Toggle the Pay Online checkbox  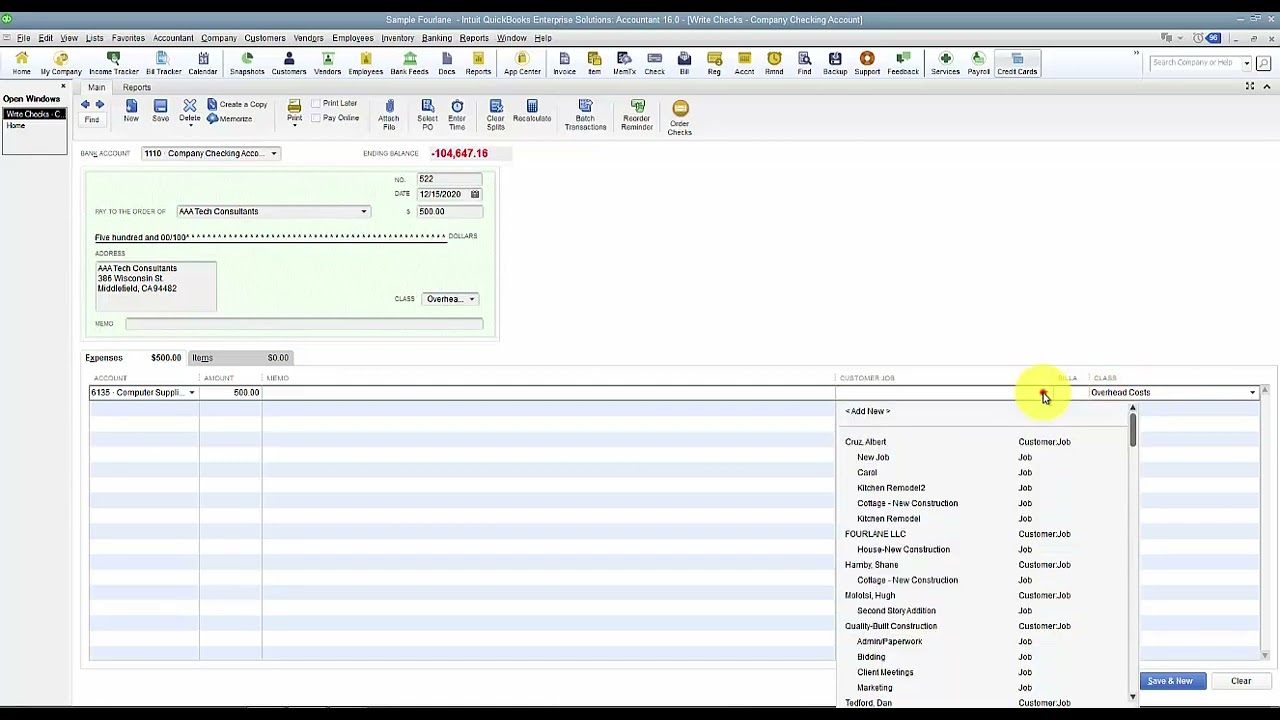316,118
